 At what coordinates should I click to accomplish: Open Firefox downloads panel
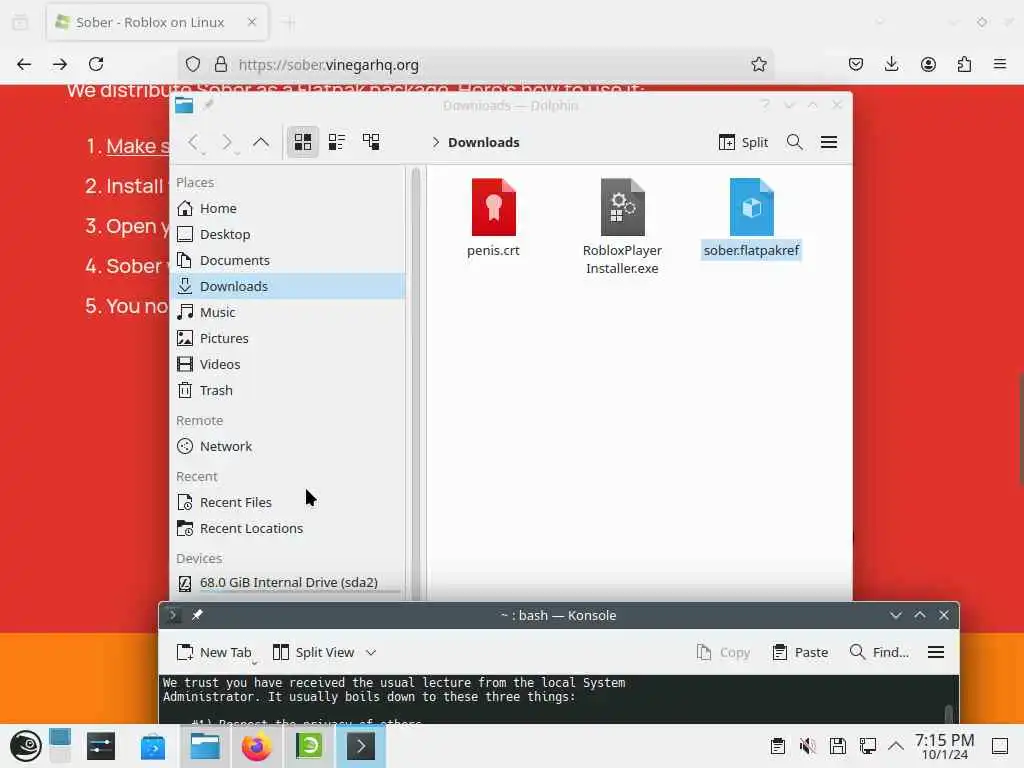pyautogui.click(x=891, y=64)
